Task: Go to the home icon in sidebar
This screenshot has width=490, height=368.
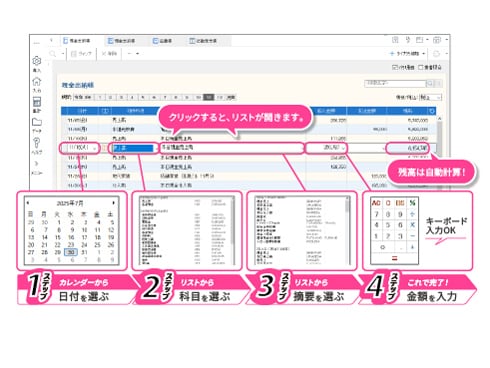Action: tap(37, 81)
